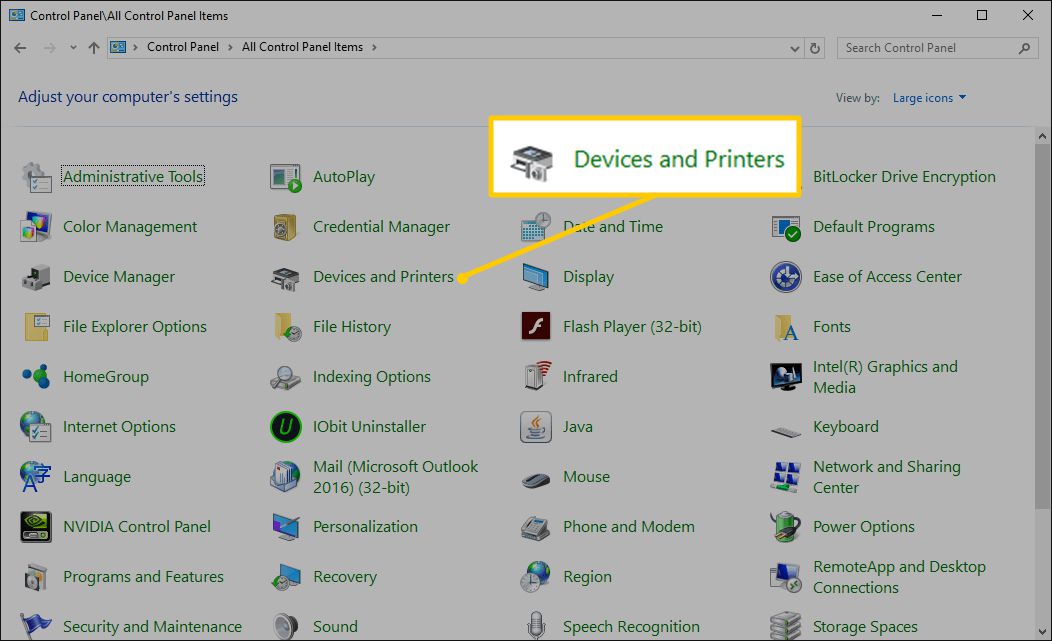Open the RemoteApp and Desktop Connections icon
Screen dimensions: 1052x641
click(786, 577)
